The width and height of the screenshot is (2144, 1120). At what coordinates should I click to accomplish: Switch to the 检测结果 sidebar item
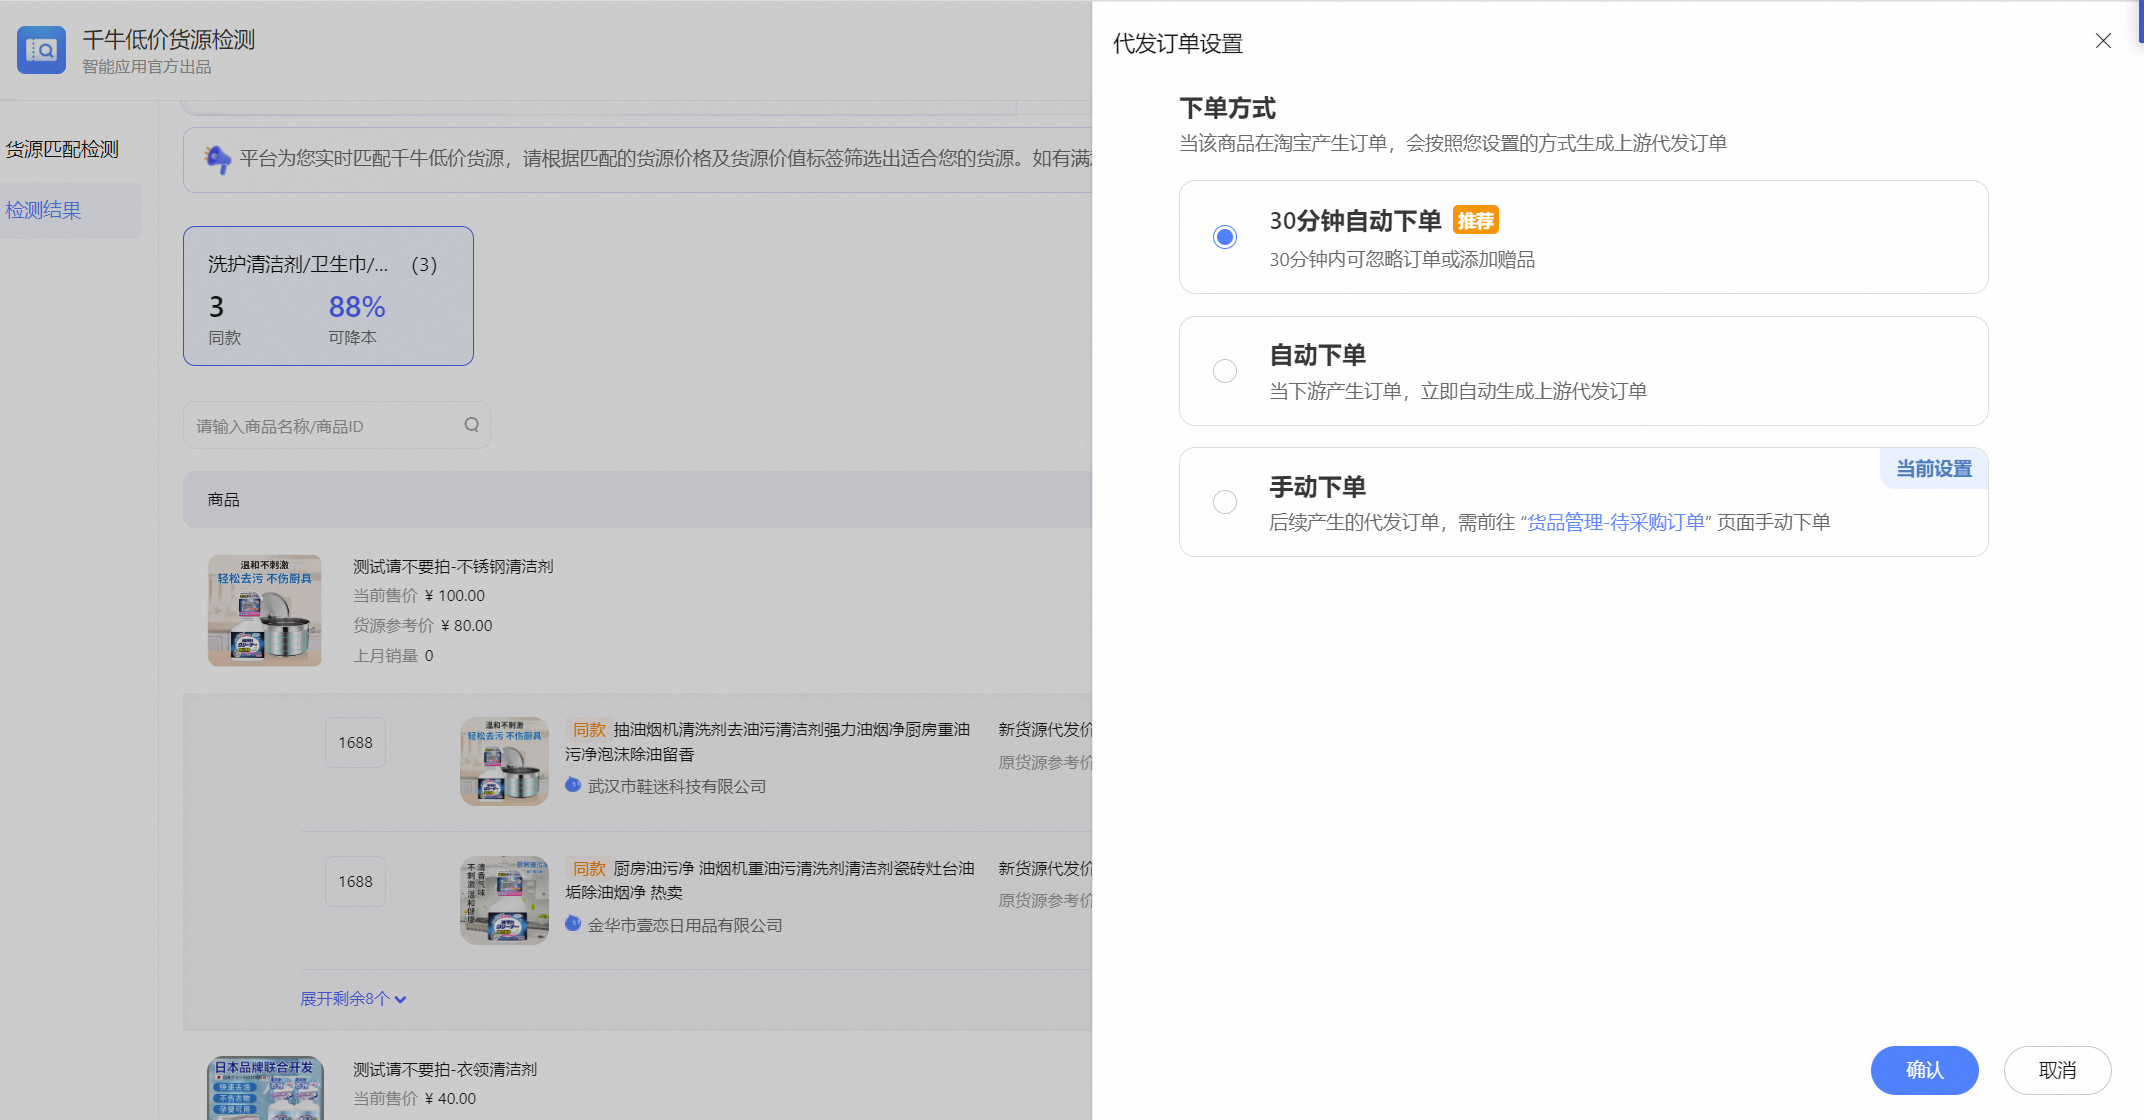[44, 210]
